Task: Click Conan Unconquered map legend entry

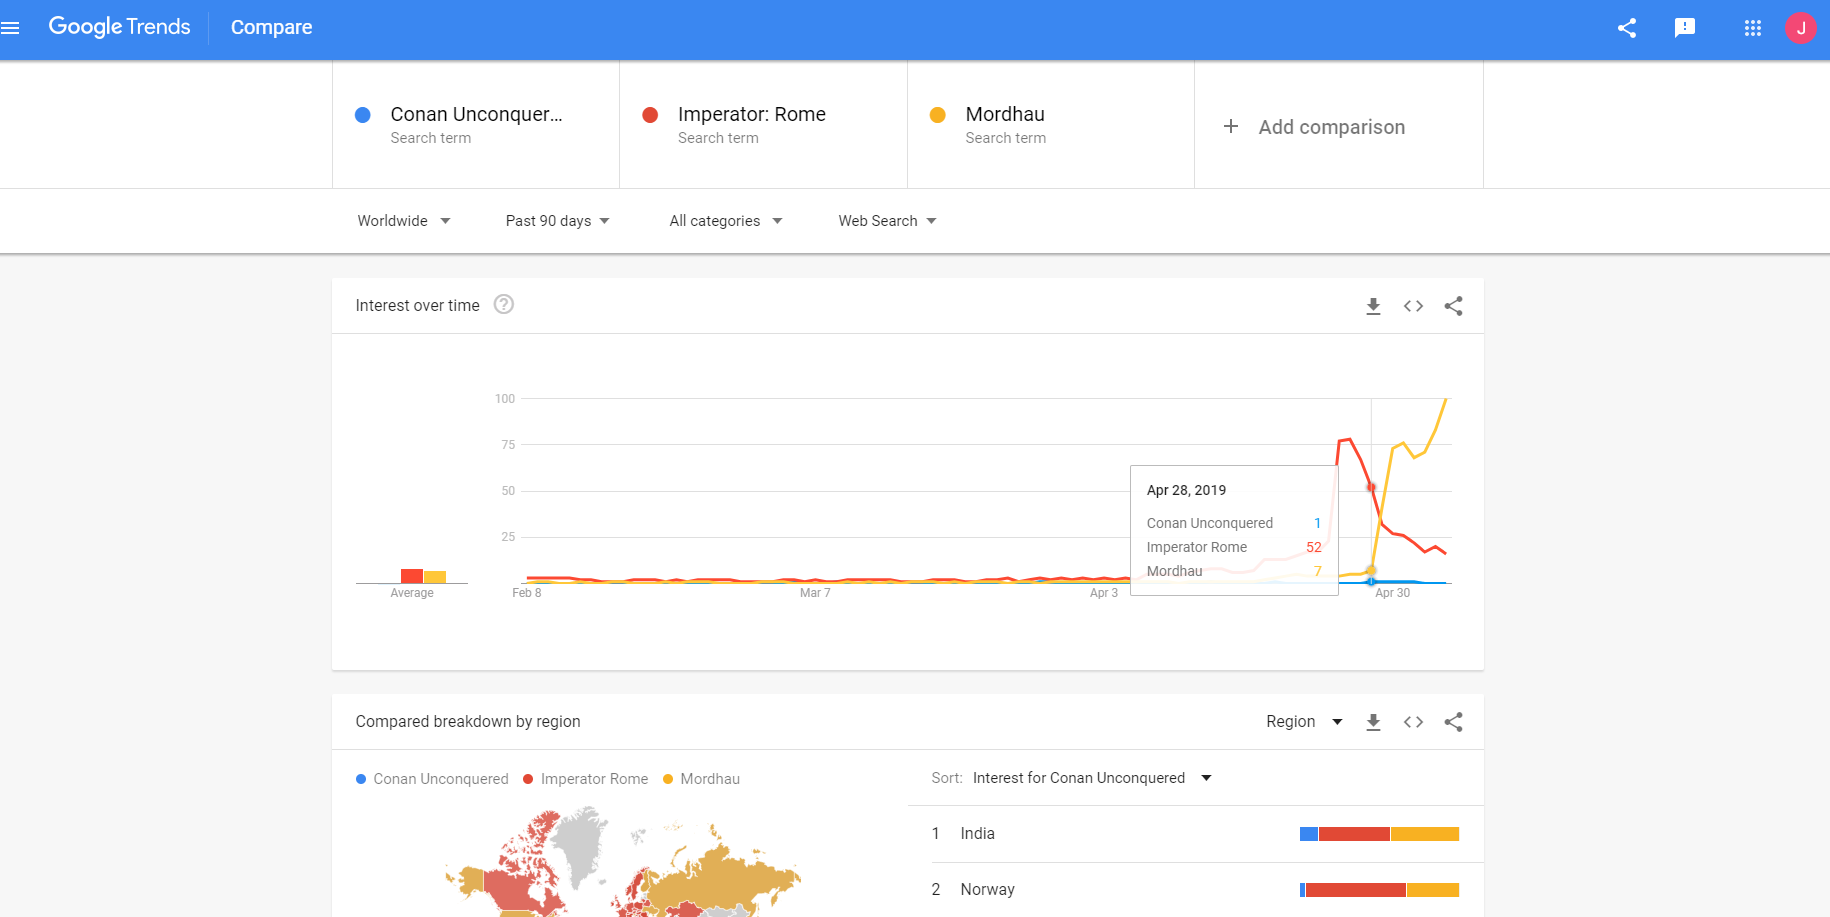Action: pos(432,779)
